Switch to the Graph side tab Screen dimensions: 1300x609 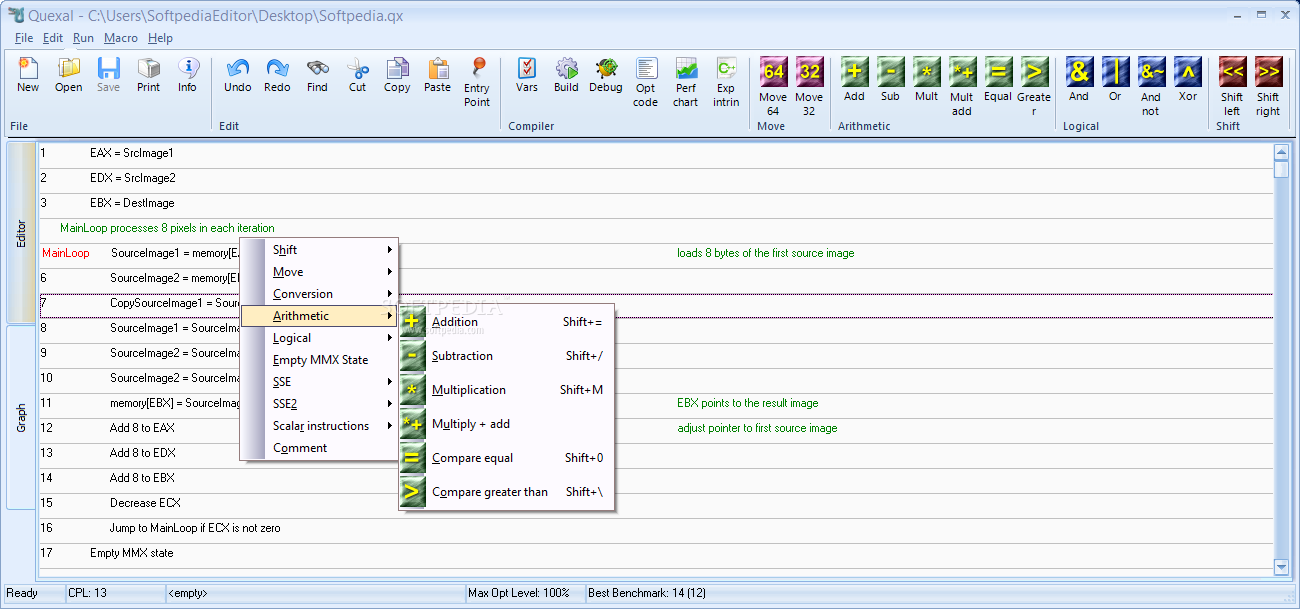click(x=21, y=417)
